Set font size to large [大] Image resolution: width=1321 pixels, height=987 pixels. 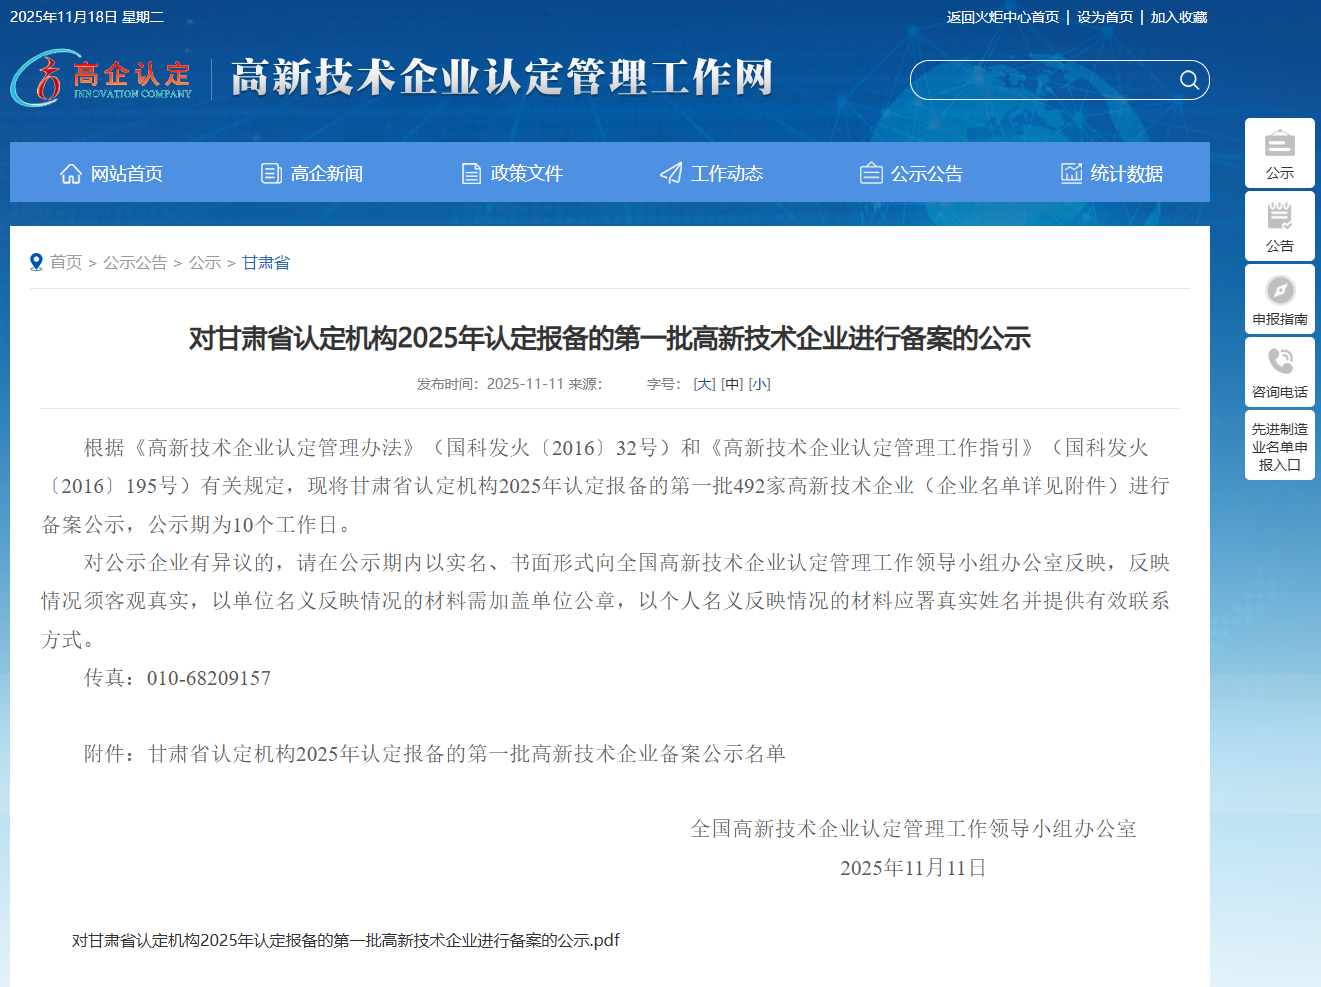tap(704, 384)
